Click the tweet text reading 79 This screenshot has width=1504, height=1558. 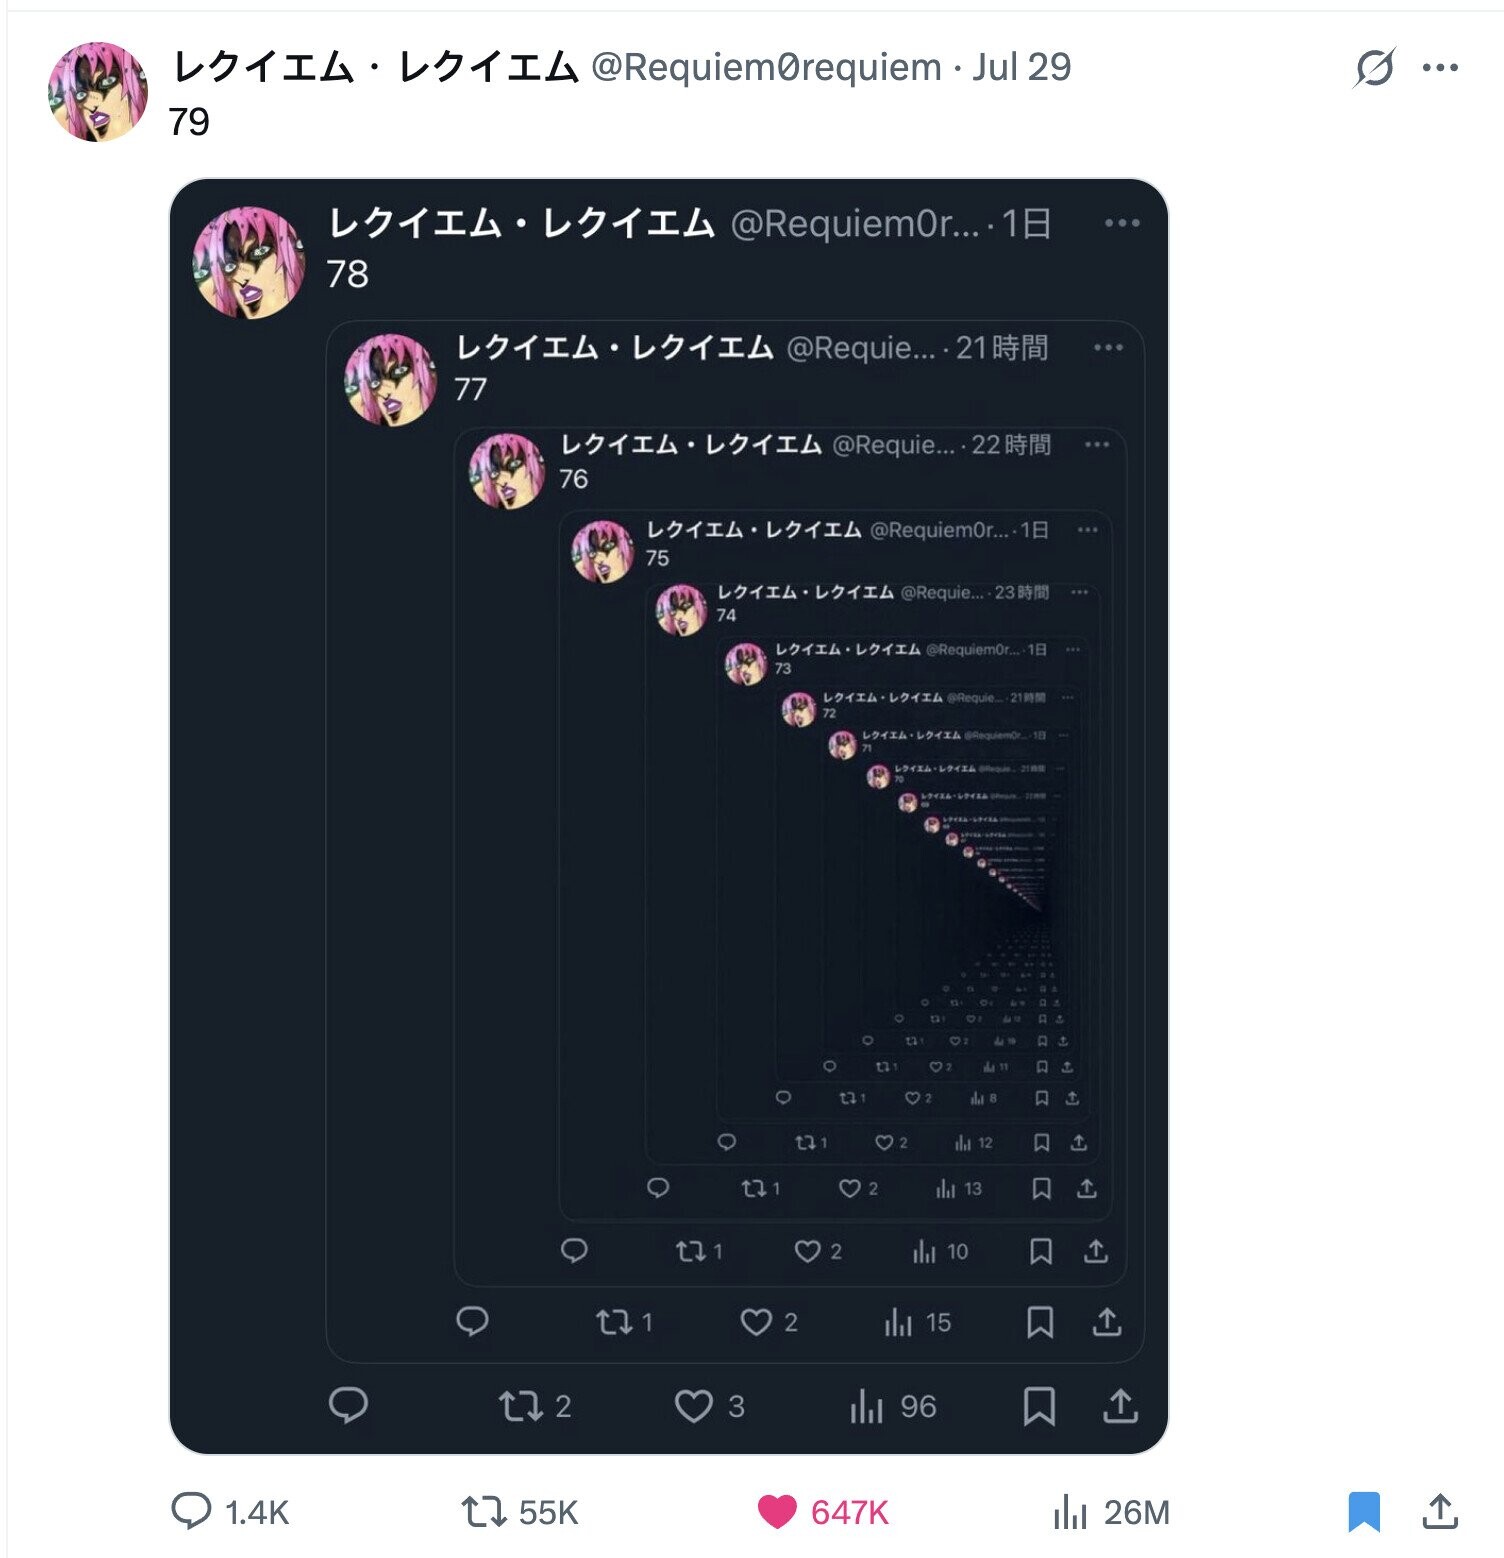point(189,122)
